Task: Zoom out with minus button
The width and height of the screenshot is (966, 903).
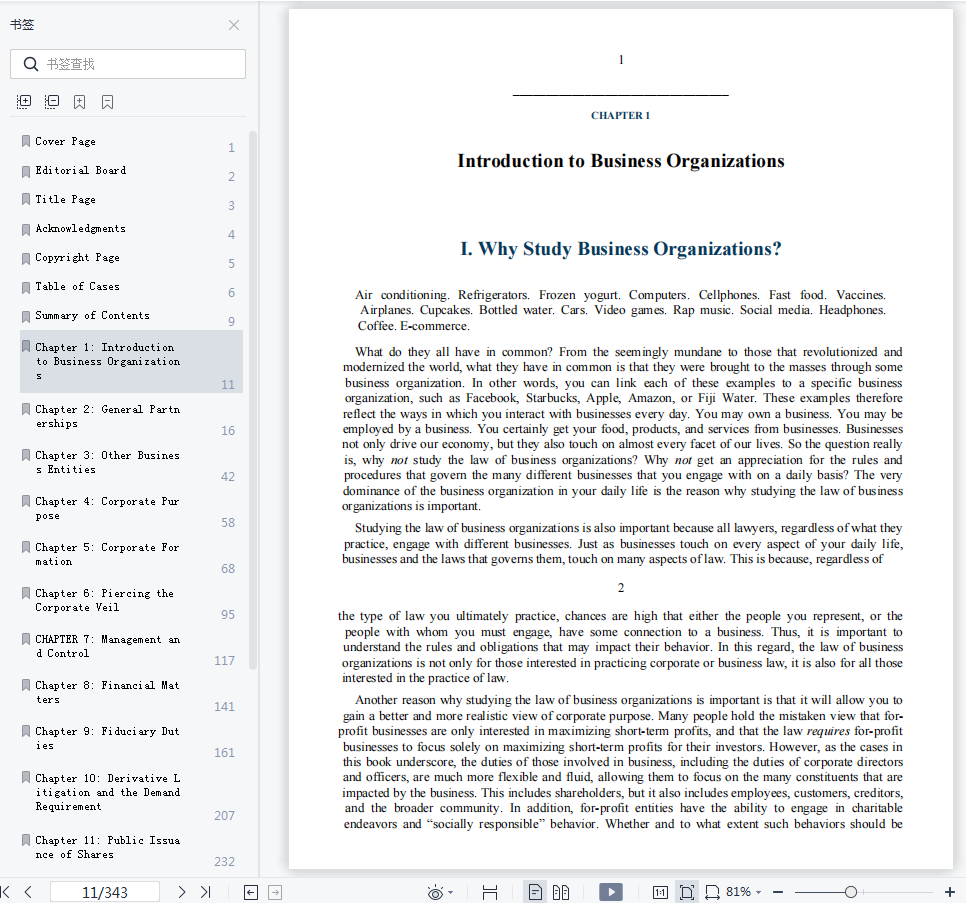Action: click(x=777, y=892)
